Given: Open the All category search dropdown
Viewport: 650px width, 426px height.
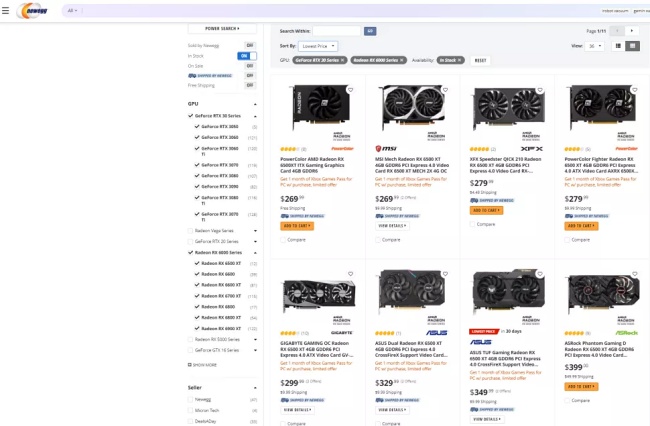Looking at the screenshot, I should click(73, 10).
